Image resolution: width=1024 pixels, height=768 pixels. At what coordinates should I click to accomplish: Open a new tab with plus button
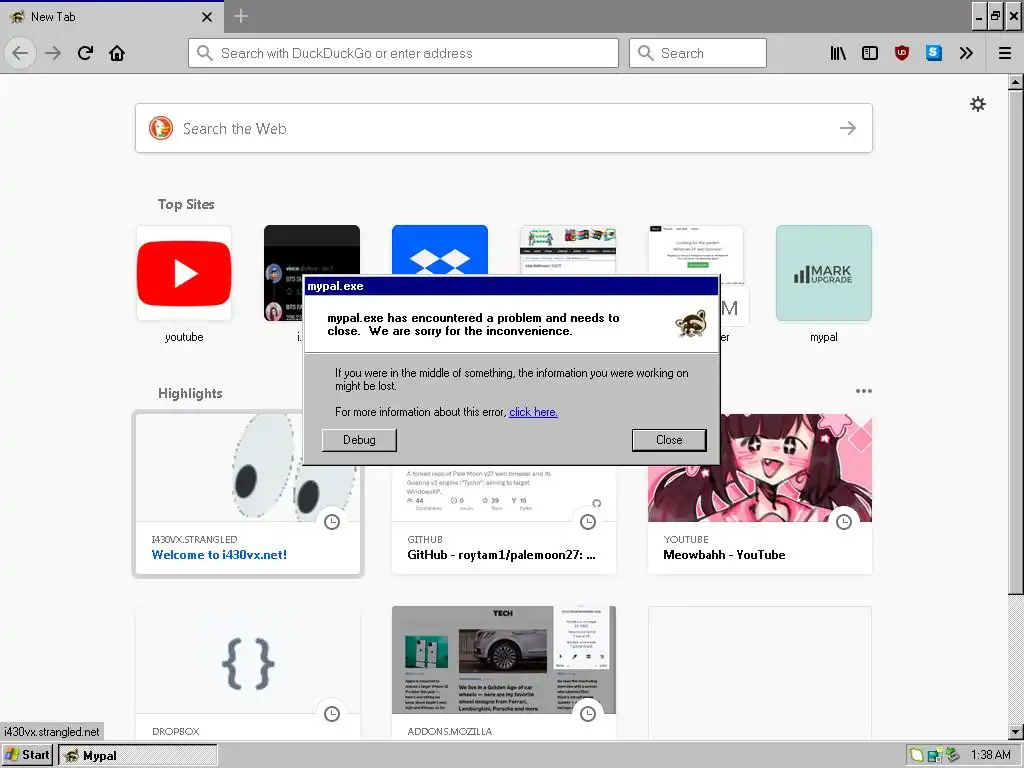[241, 16]
